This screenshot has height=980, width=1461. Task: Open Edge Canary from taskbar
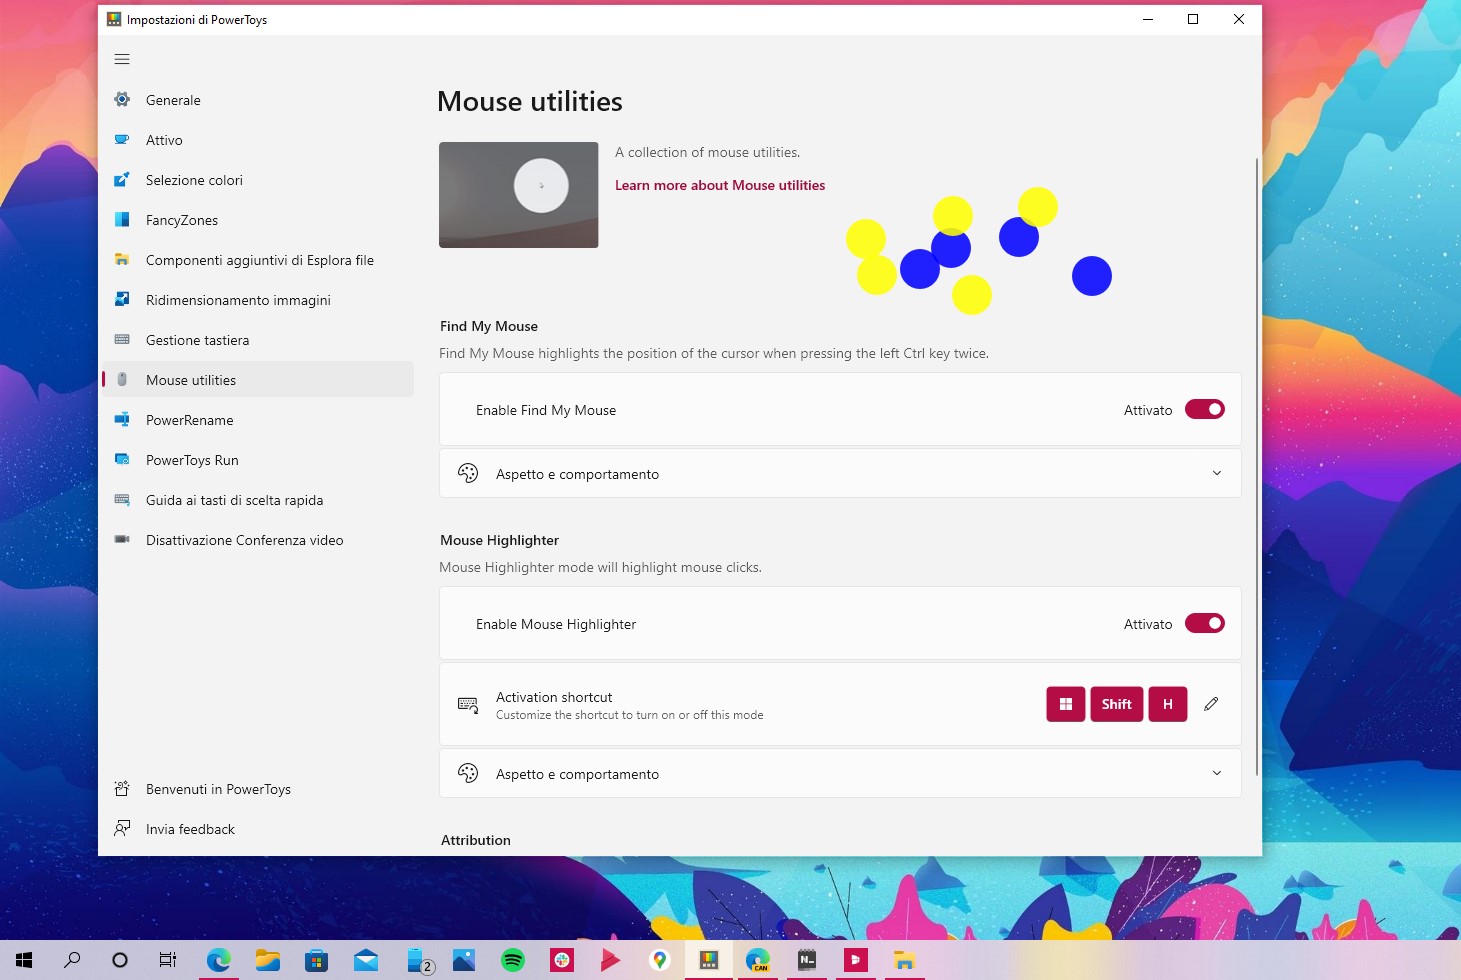(758, 960)
